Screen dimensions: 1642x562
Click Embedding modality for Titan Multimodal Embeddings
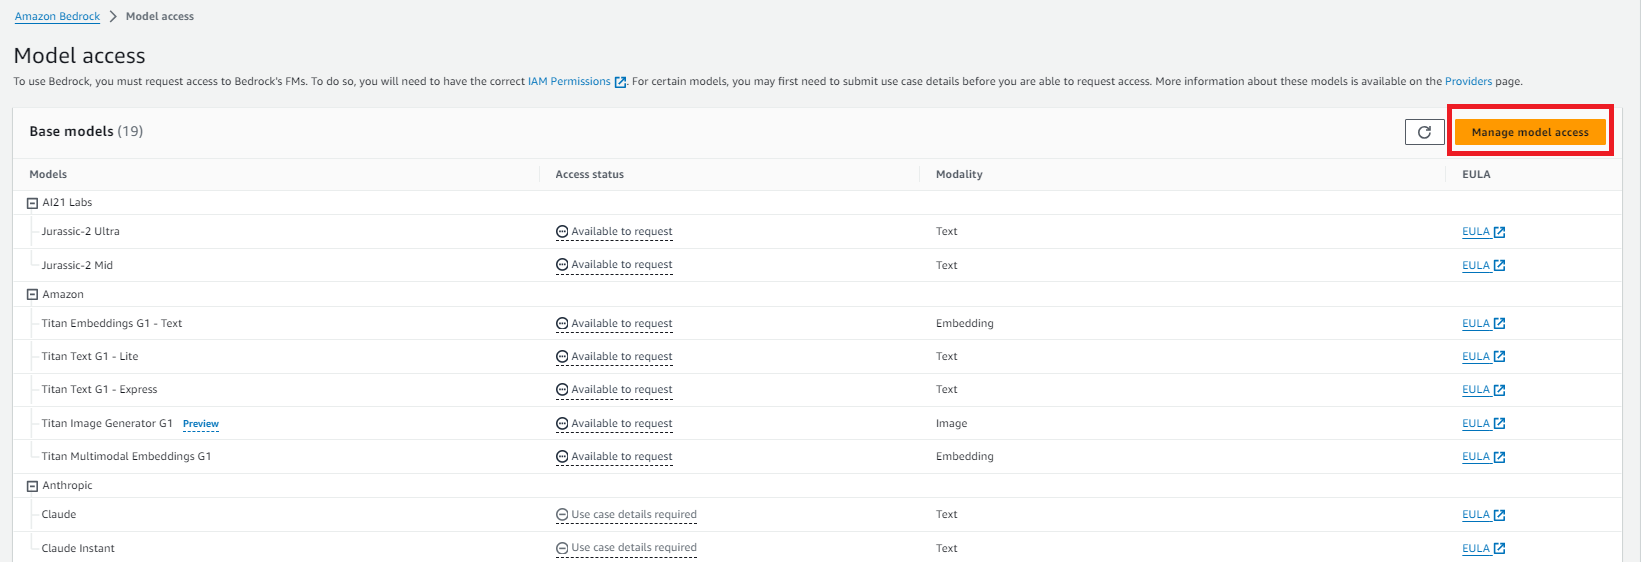pyautogui.click(x=965, y=457)
